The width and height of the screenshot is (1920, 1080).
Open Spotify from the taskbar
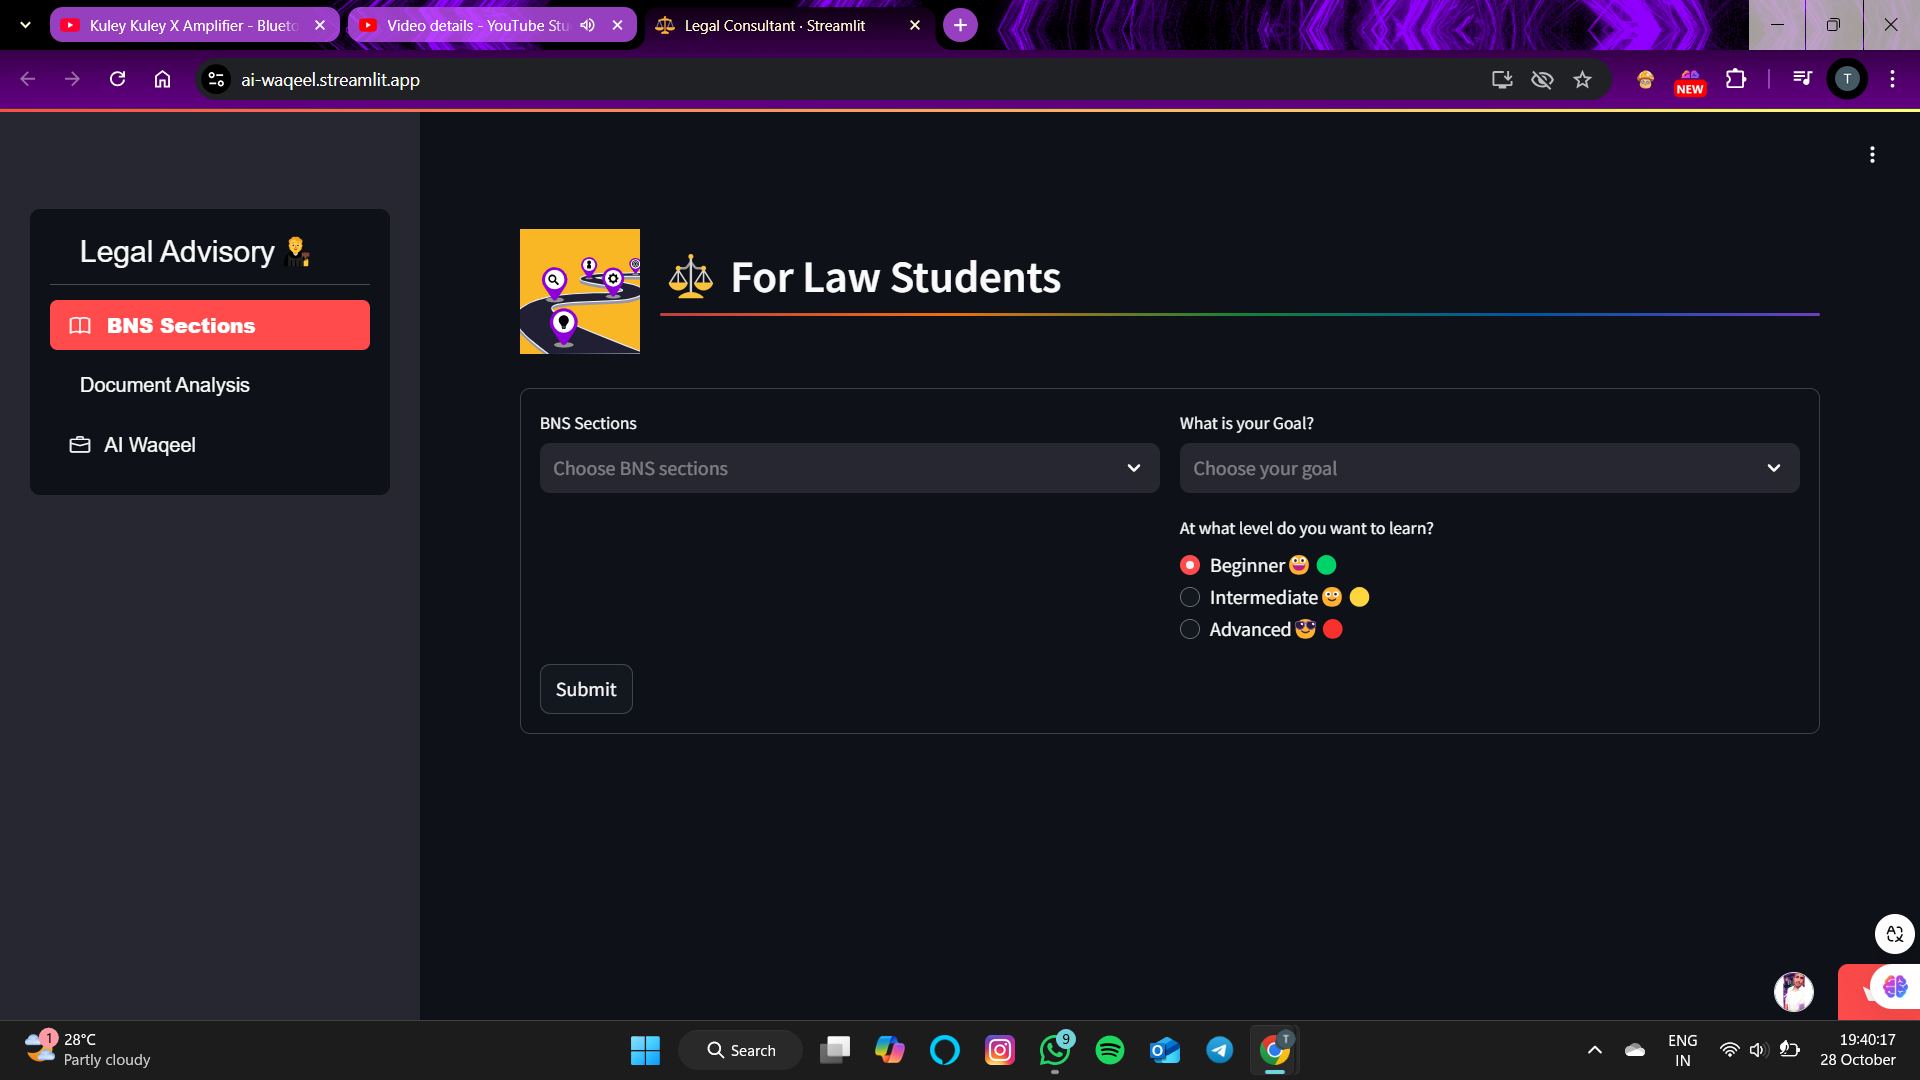coord(1109,1050)
